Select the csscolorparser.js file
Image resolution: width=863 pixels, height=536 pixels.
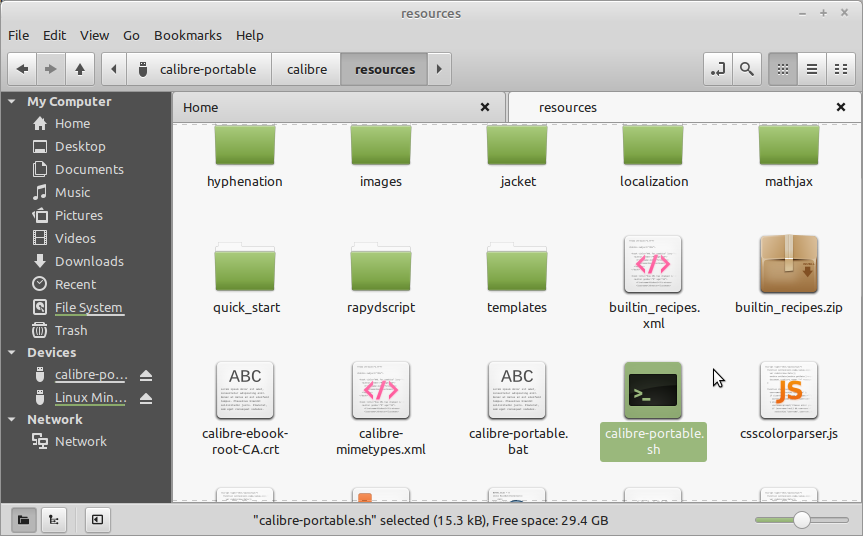click(789, 401)
